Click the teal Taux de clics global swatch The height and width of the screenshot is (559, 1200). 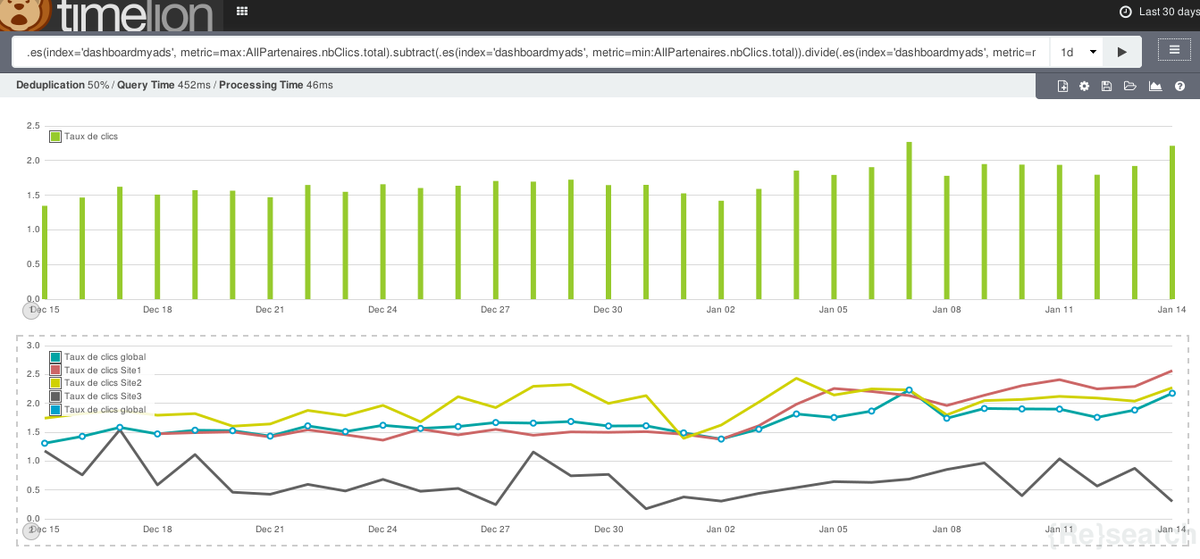coord(56,356)
